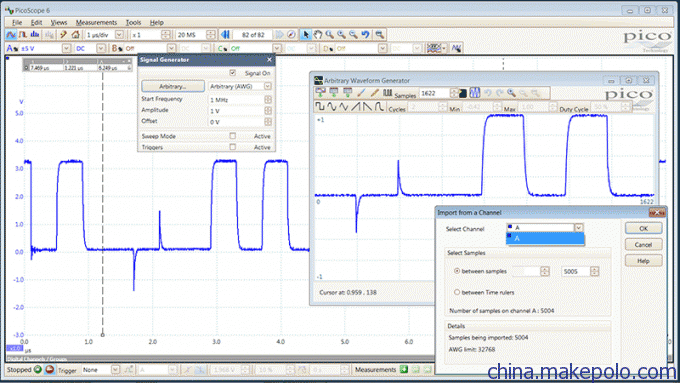Image resolution: width=680 pixels, height=383 pixels.
Task: Open the Tools menu
Action: click(133, 23)
